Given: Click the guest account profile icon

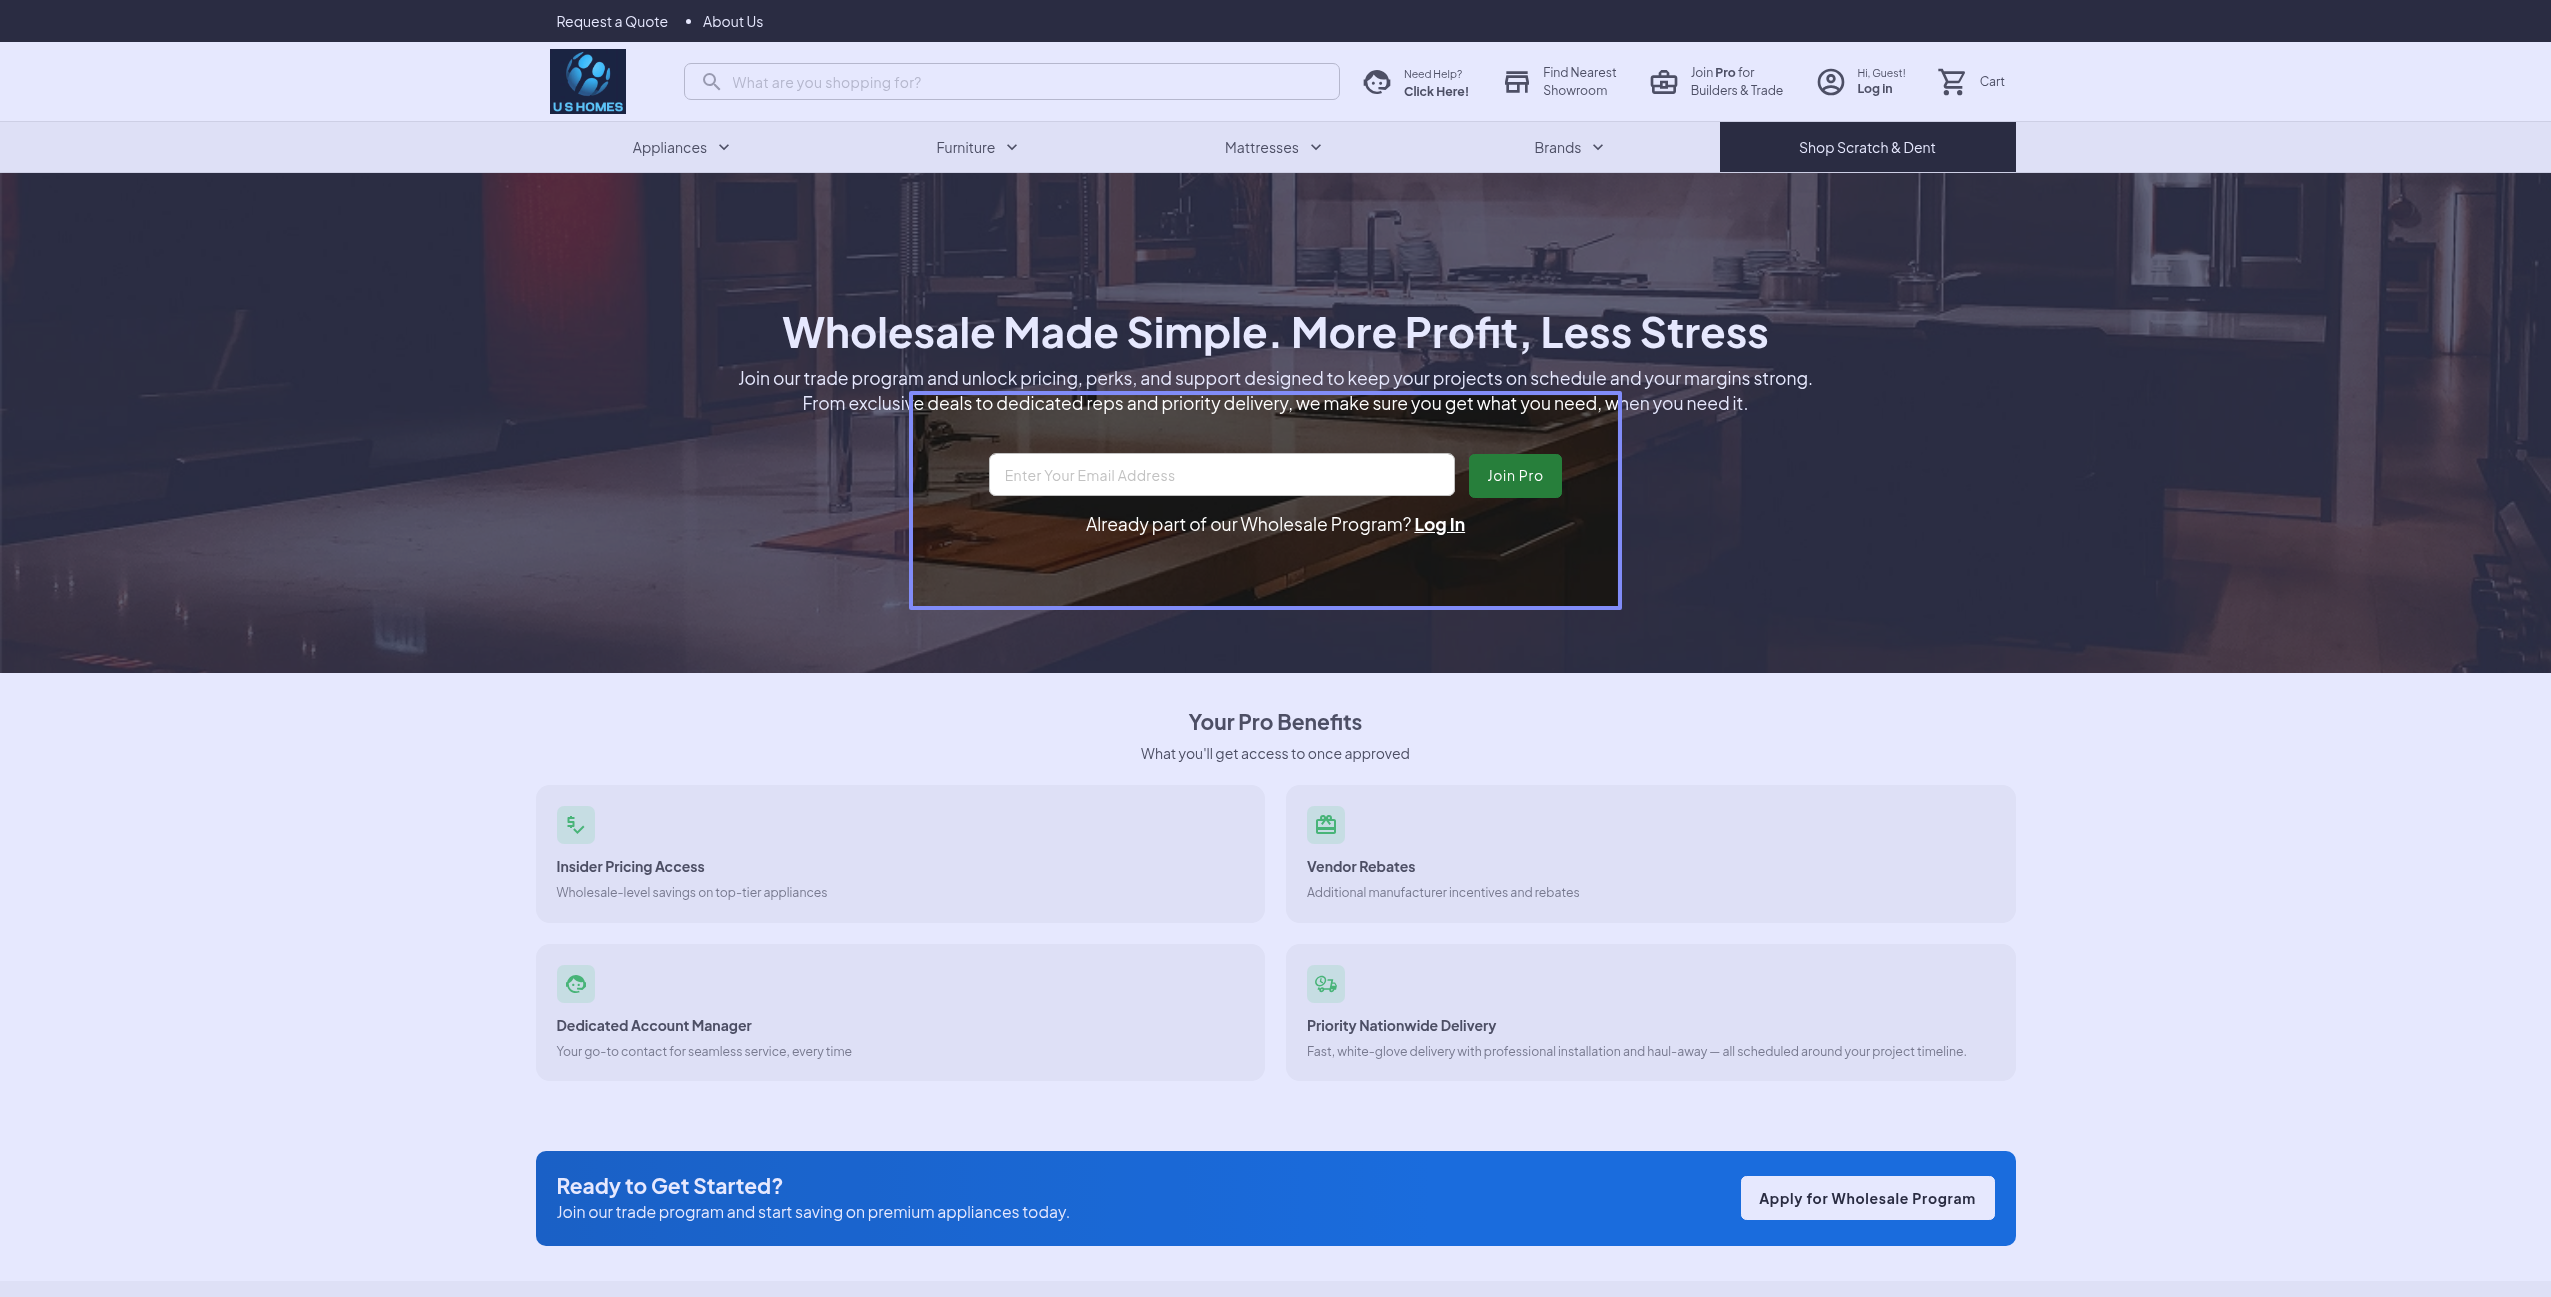Looking at the screenshot, I should 1830,82.
